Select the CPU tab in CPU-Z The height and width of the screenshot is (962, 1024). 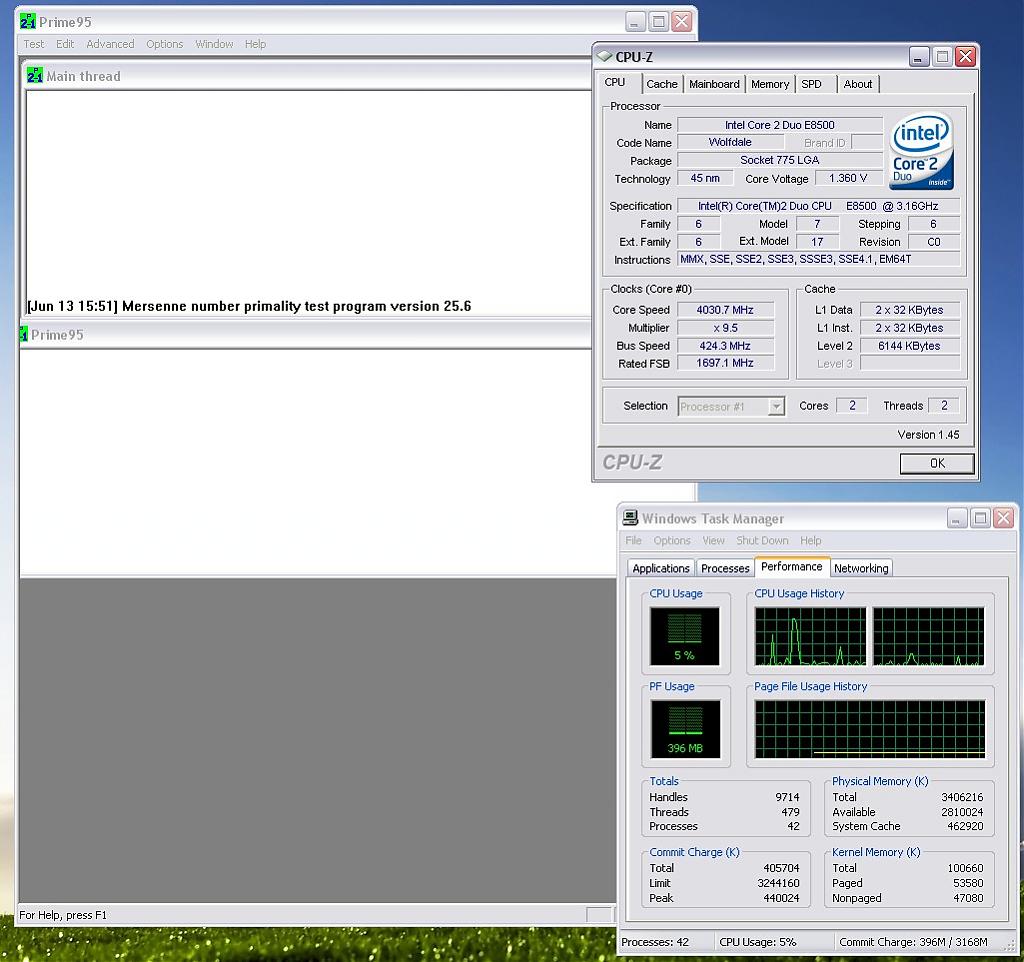615,82
